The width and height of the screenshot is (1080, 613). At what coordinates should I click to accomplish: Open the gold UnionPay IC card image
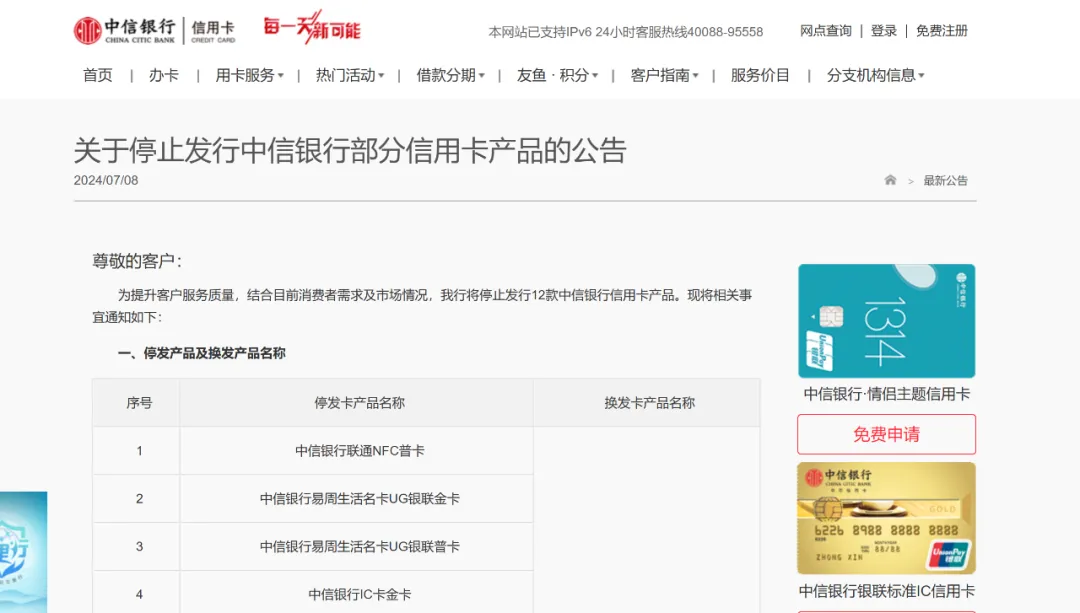pos(886,518)
